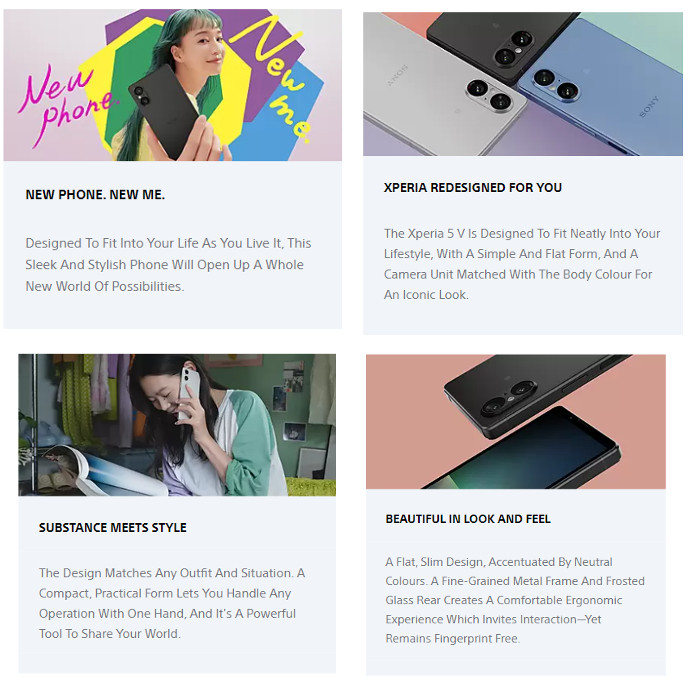The height and width of the screenshot is (700, 700).
Task: Click the pink handwritten 'New phone' lettering
Action: coord(67,105)
